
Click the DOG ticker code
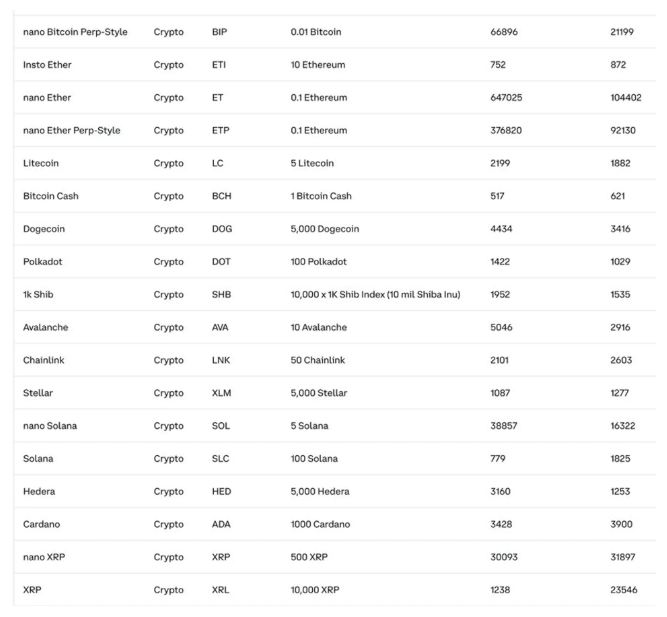coord(222,229)
